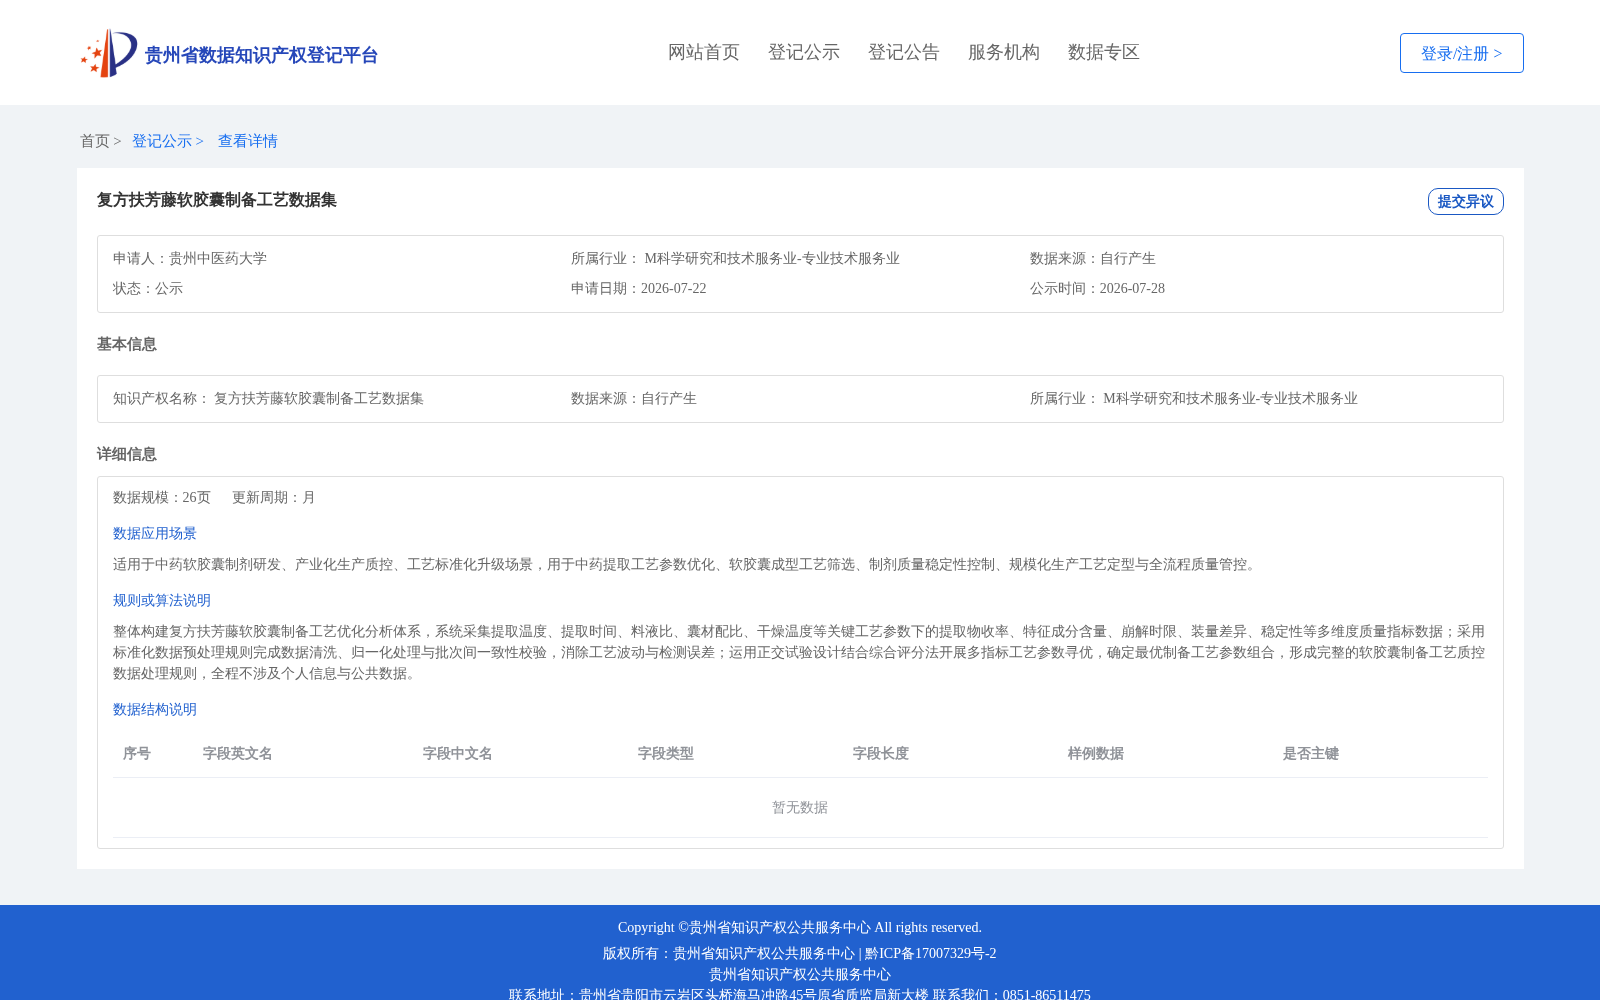Click the 规则或算法说明 heading

tap(162, 600)
